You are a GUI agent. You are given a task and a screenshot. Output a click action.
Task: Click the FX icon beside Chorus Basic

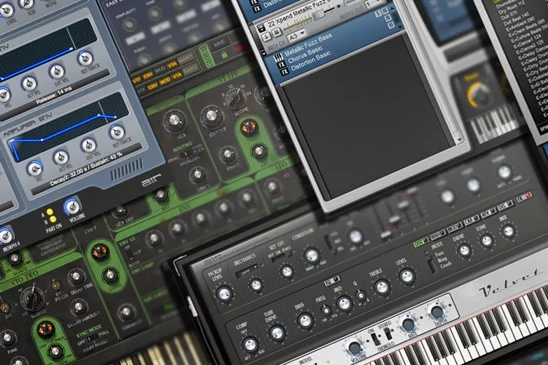(x=281, y=65)
